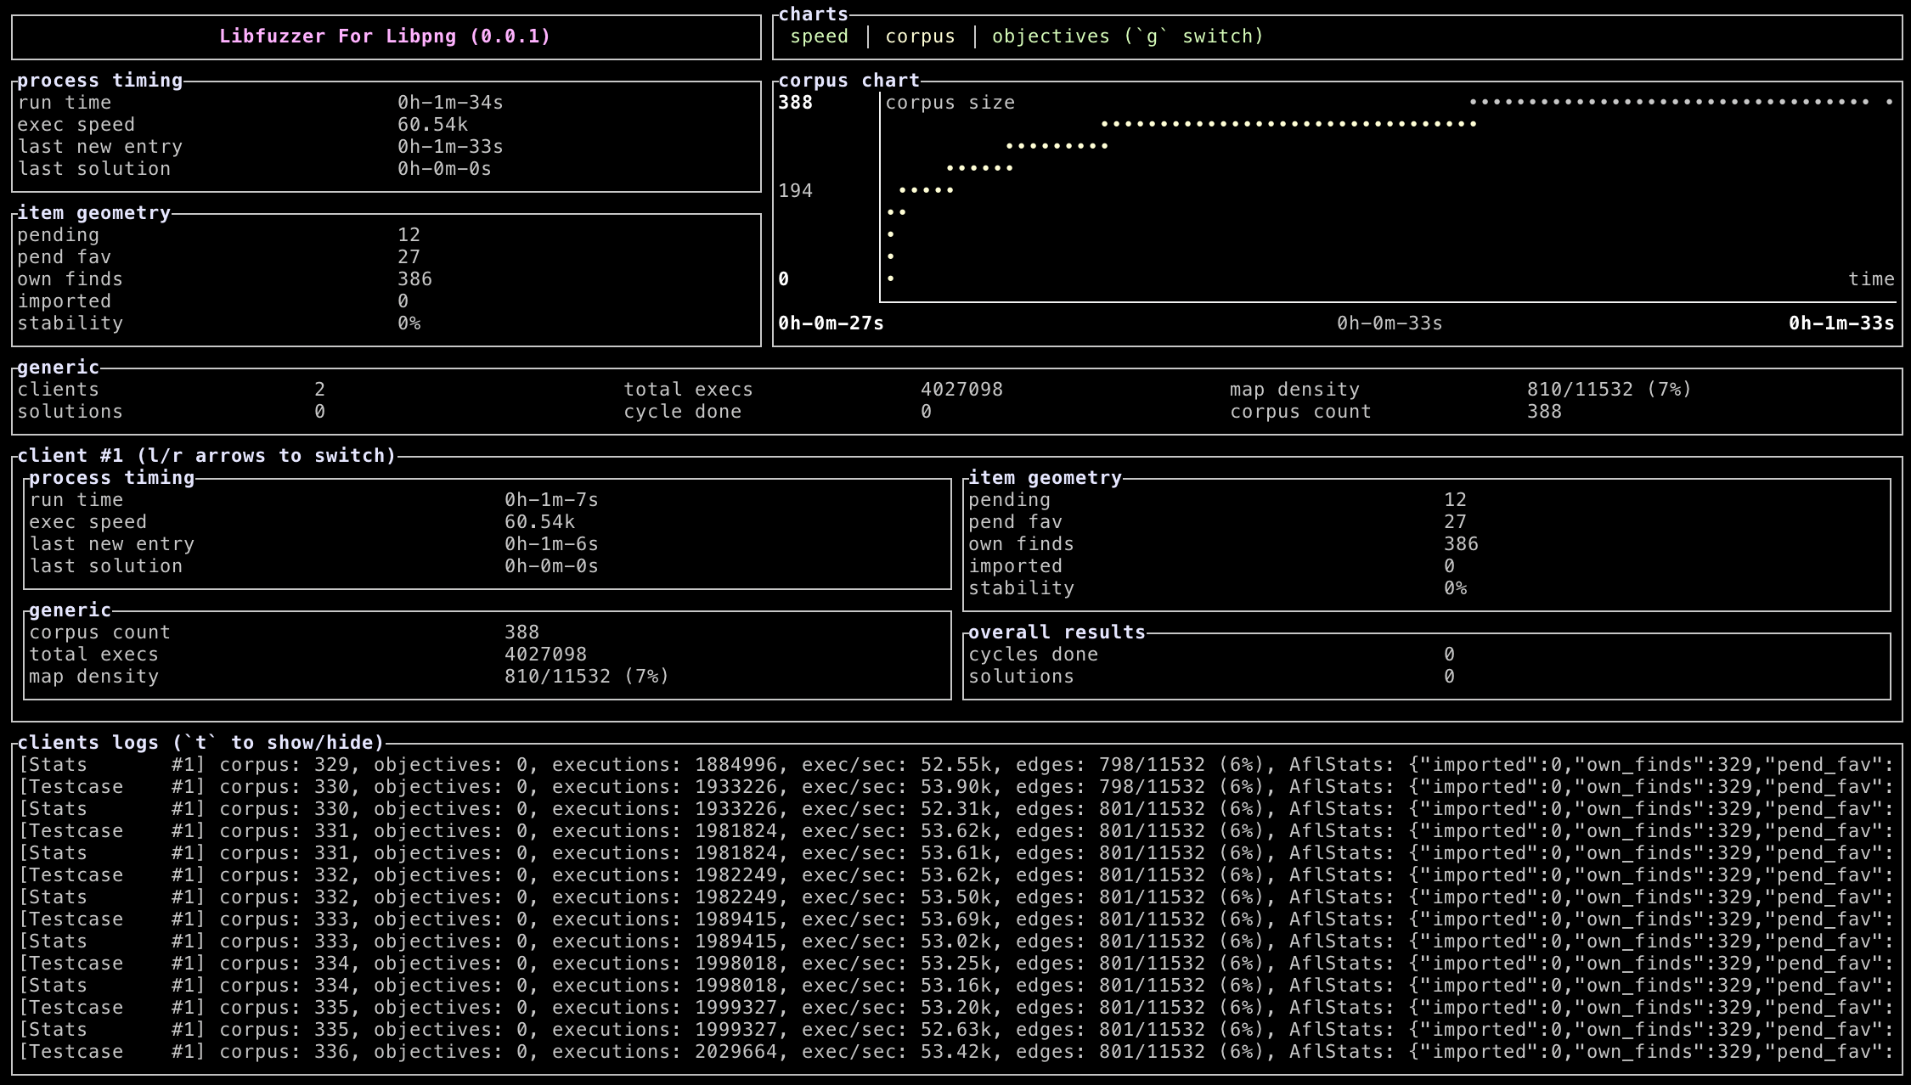Image resolution: width=1911 pixels, height=1085 pixels.
Task: Click the chart maximum label 388
Action: 795,103
